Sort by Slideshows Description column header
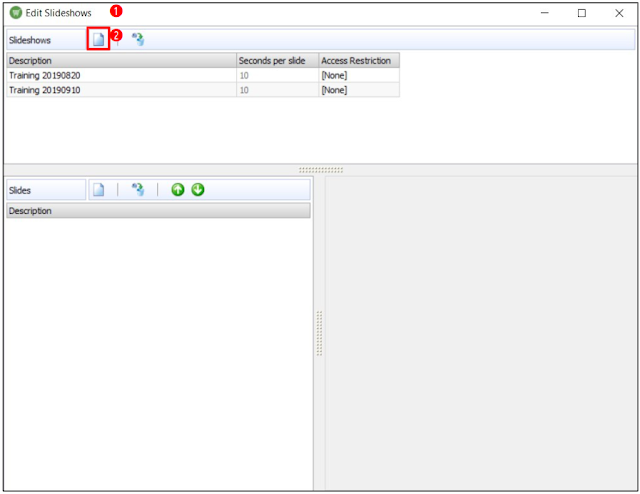Image resolution: width=640 pixels, height=494 pixels. [x=122, y=60]
